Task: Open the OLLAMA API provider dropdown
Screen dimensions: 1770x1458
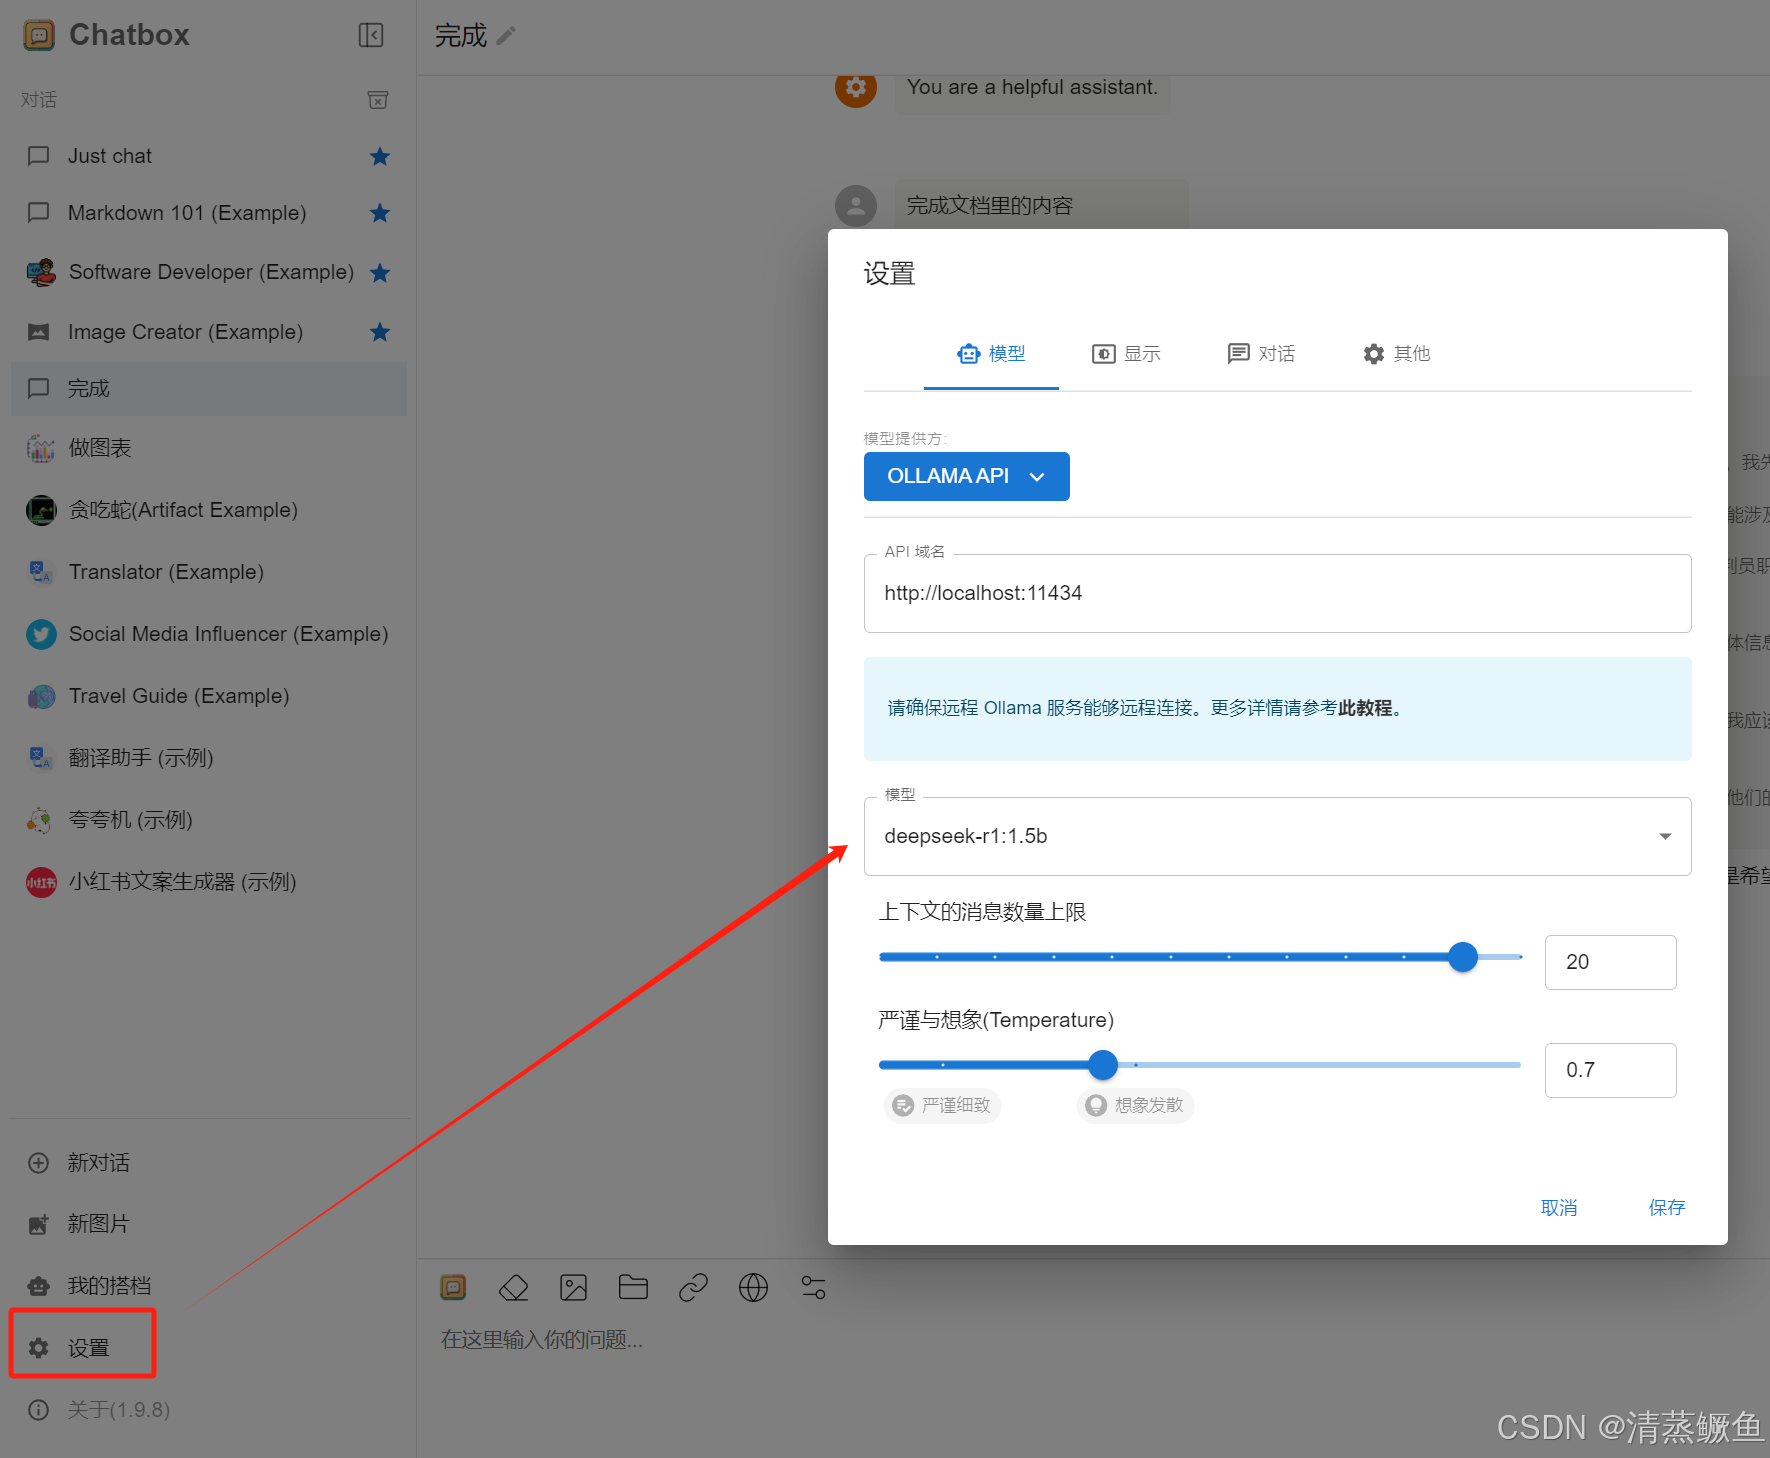Action: 966,476
